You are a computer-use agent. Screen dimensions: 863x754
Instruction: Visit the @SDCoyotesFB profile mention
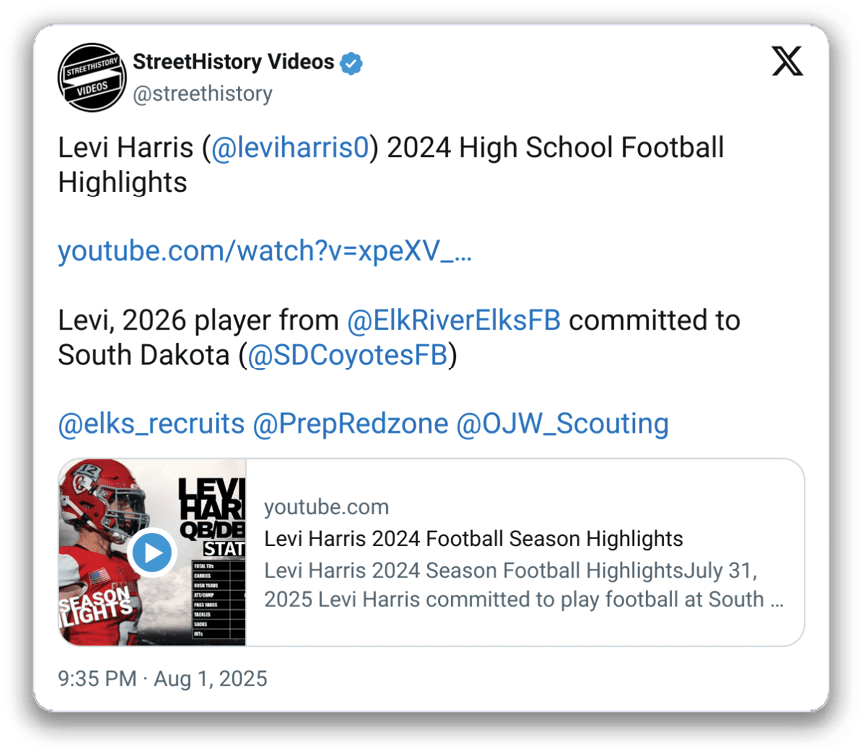[x=347, y=355]
